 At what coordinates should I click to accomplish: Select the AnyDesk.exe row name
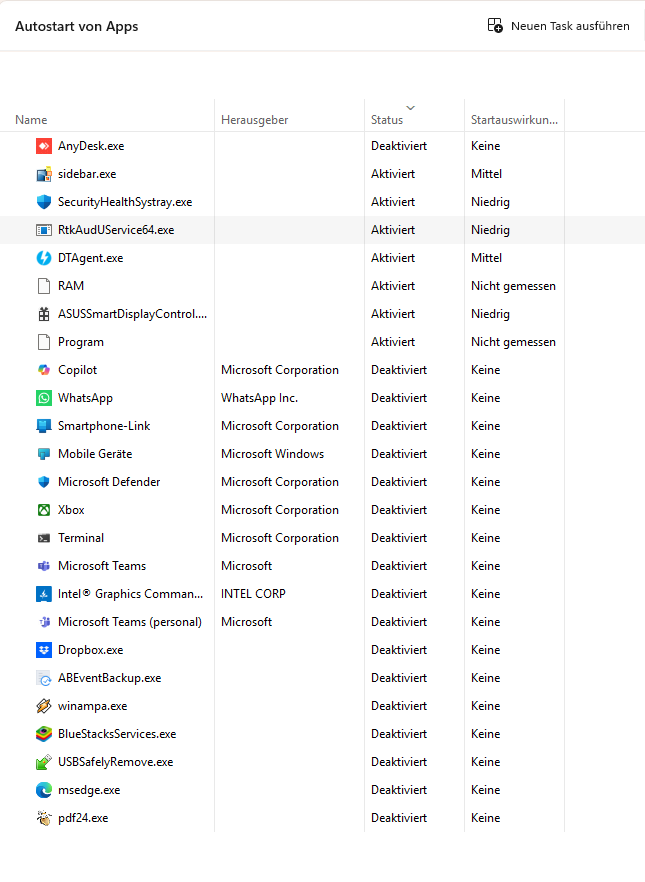(91, 146)
